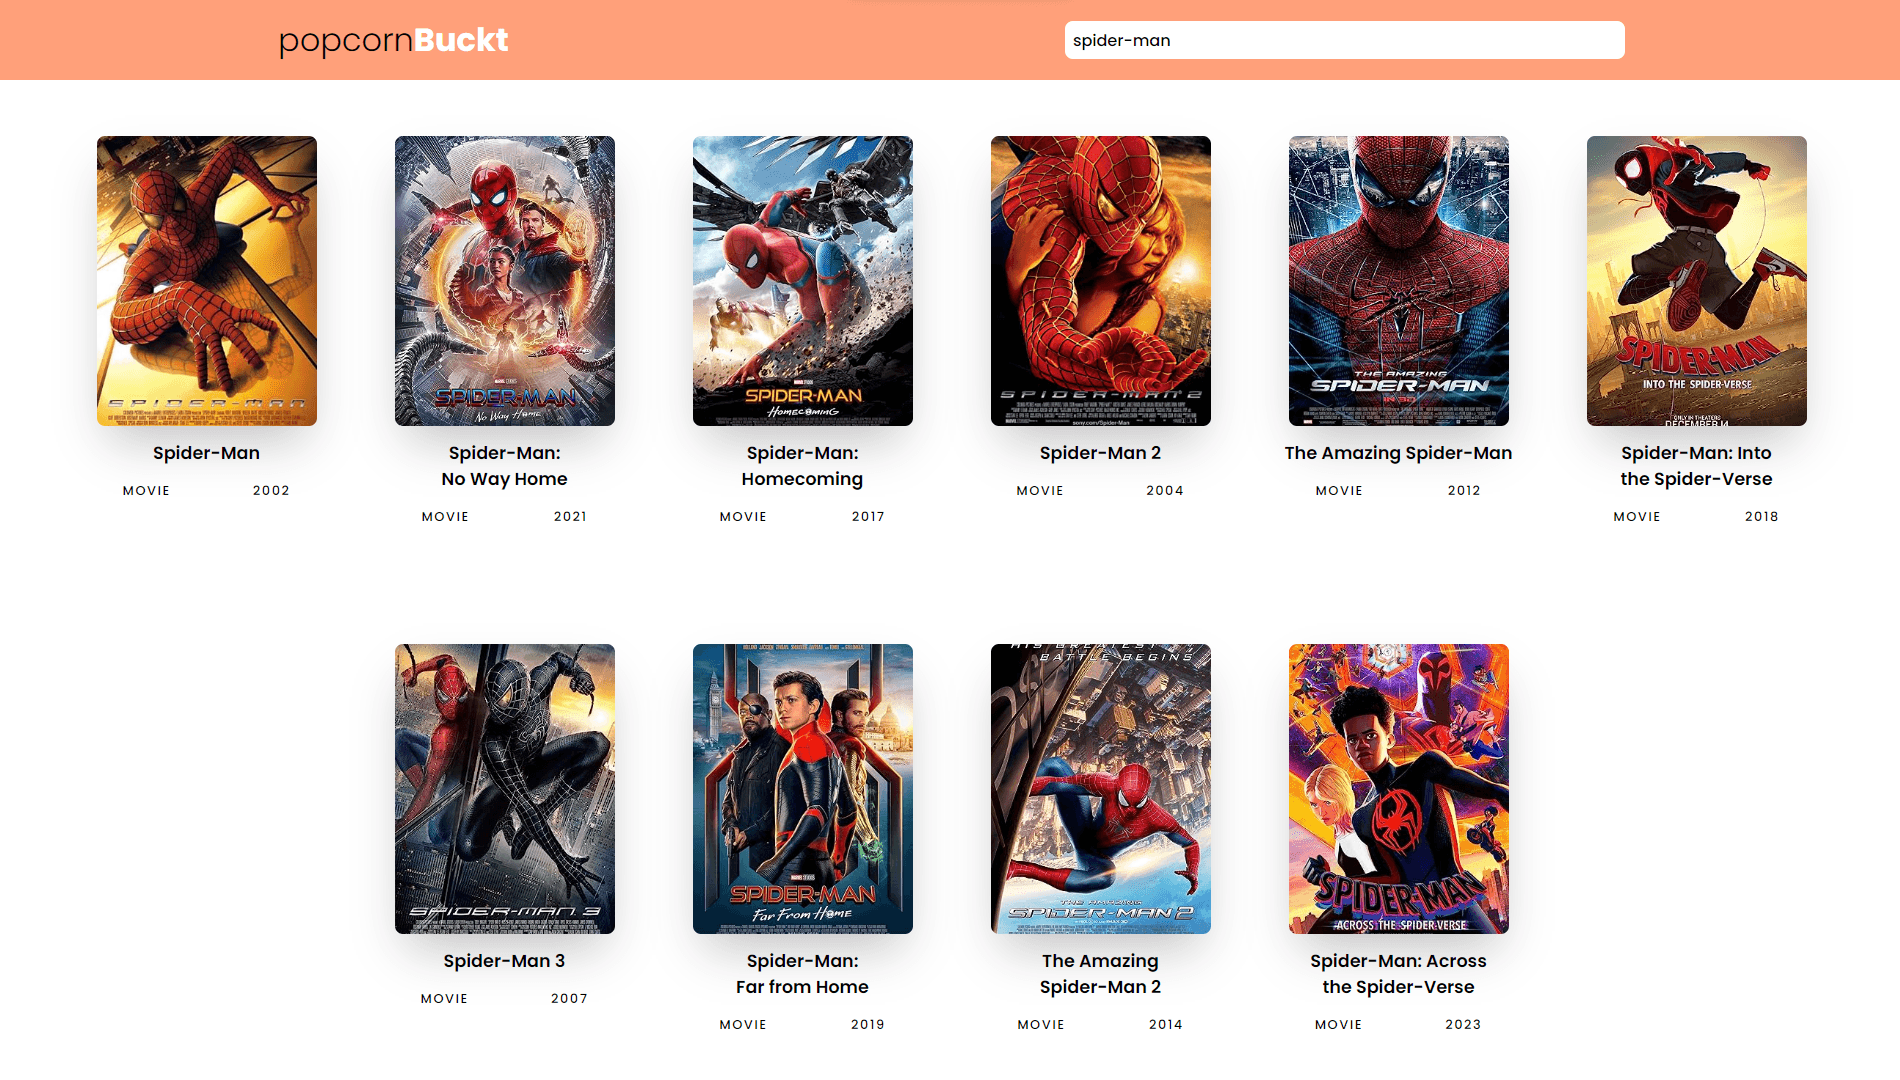Viewport: 1900px width, 1080px height.
Task: Select the "MOVIE" label beside year 2012
Action: pos(1339,491)
